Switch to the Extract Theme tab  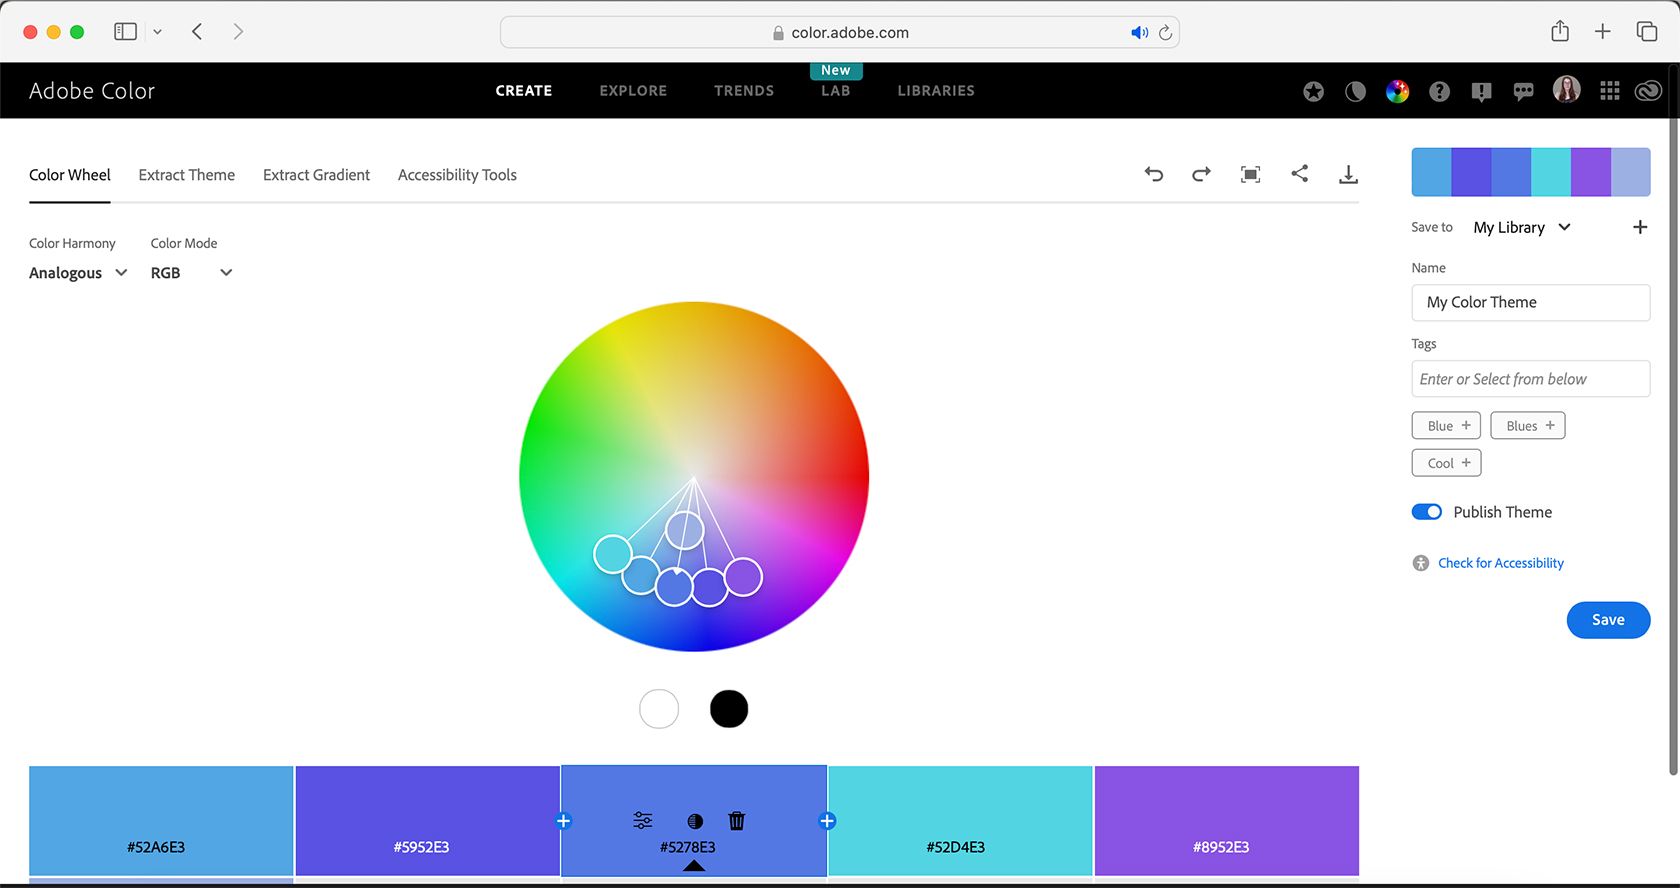(187, 175)
